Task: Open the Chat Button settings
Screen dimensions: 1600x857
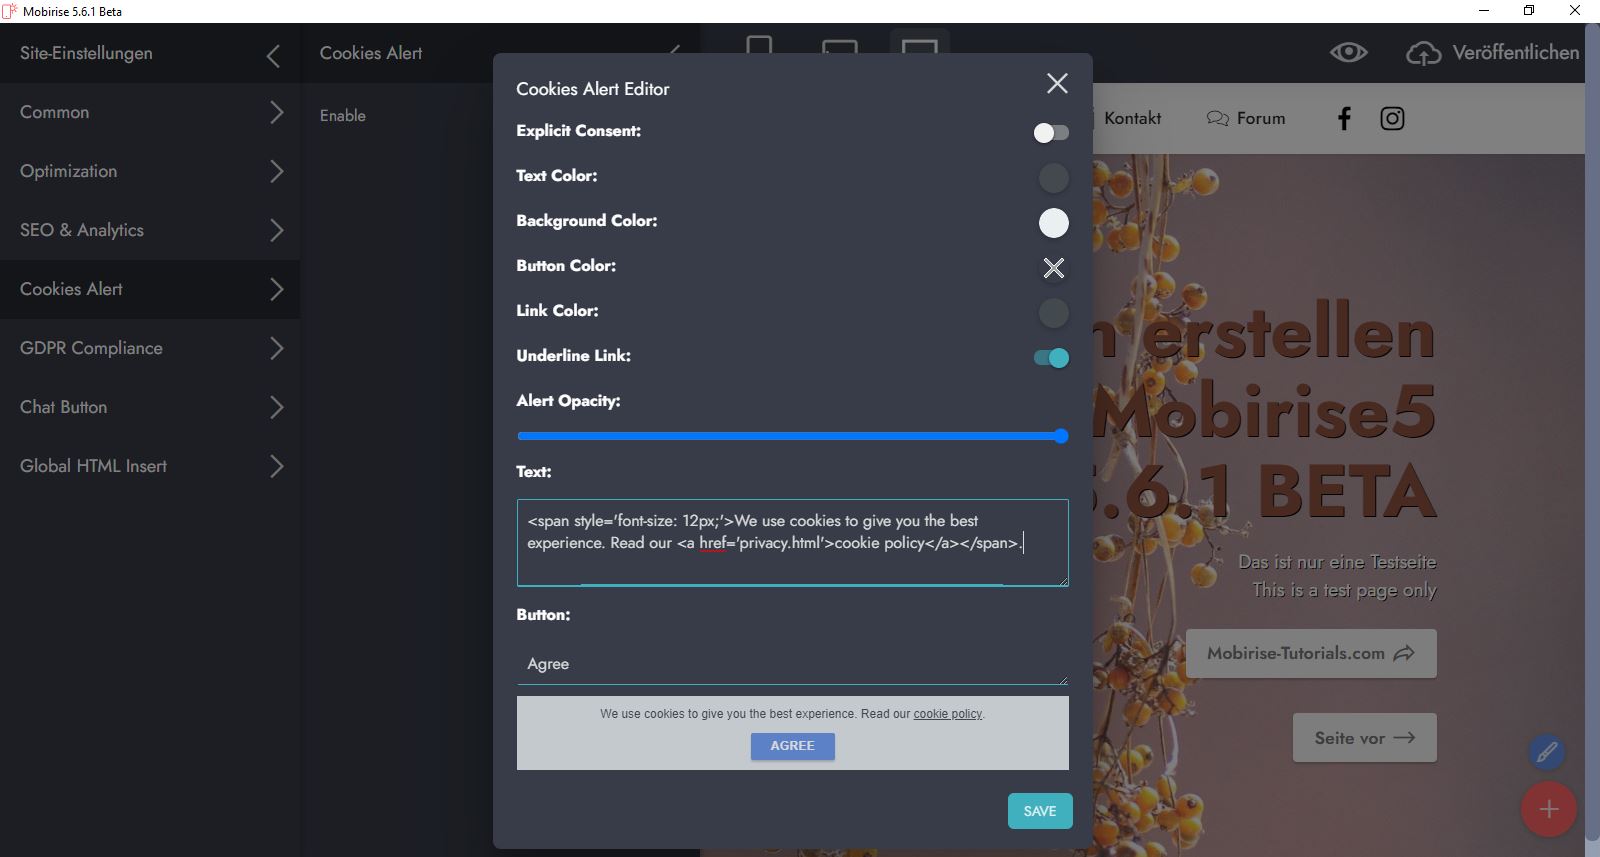Action: point(150,407)
